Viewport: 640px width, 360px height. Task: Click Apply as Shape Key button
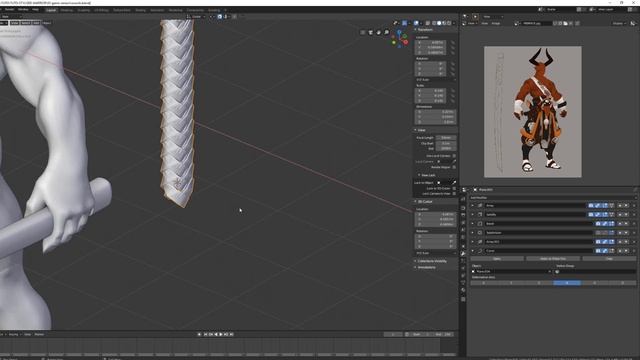click(553, 259)
